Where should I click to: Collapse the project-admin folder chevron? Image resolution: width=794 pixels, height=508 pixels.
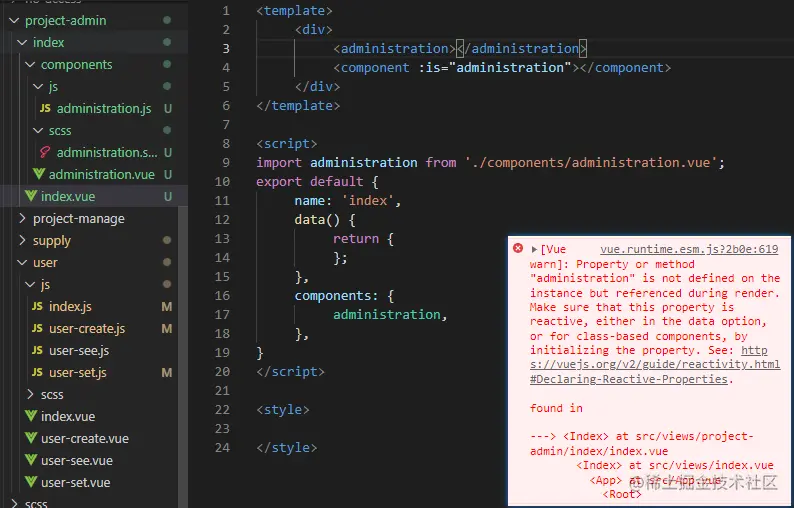(x=14, y=21)
